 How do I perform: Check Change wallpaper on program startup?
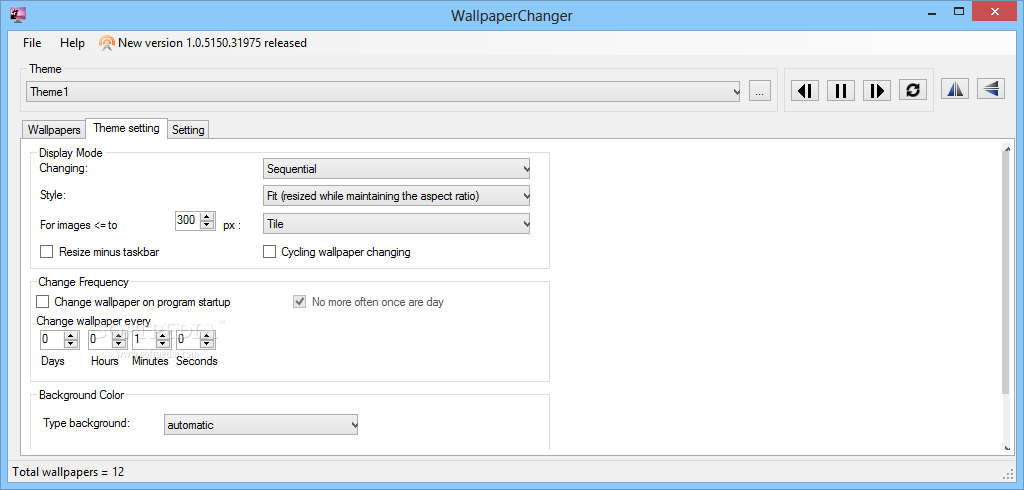tap(43, 302)
